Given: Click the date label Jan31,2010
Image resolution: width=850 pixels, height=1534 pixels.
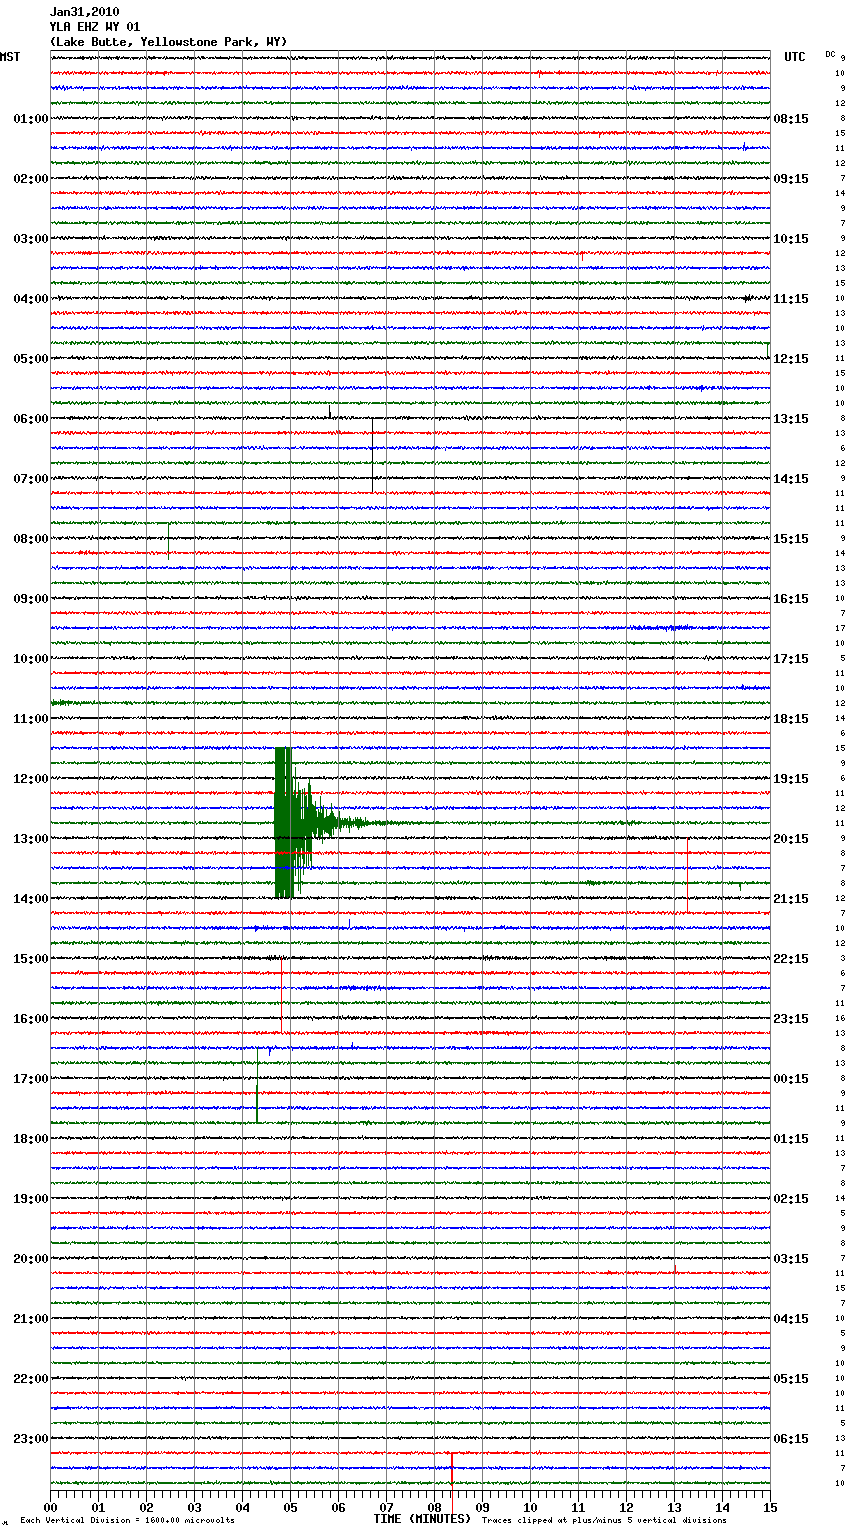Looking at the screenshot, I should coord(84,12).
